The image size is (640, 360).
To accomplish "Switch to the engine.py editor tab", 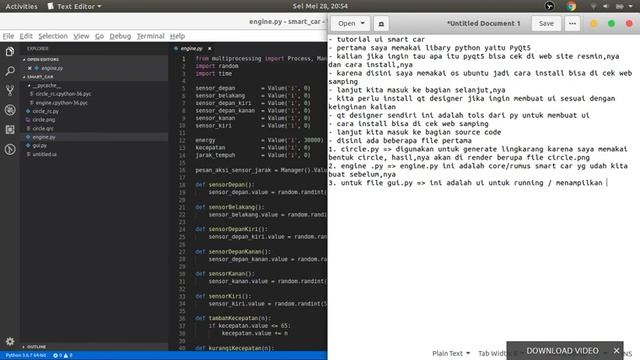I will click(x=191, y=49).
